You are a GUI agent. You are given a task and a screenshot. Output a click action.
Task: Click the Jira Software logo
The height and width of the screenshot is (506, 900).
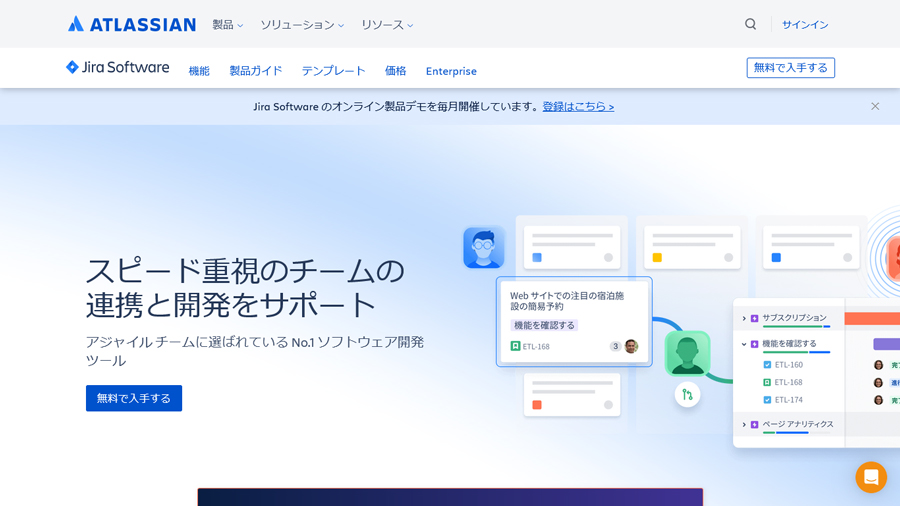[x=117, y=68]
